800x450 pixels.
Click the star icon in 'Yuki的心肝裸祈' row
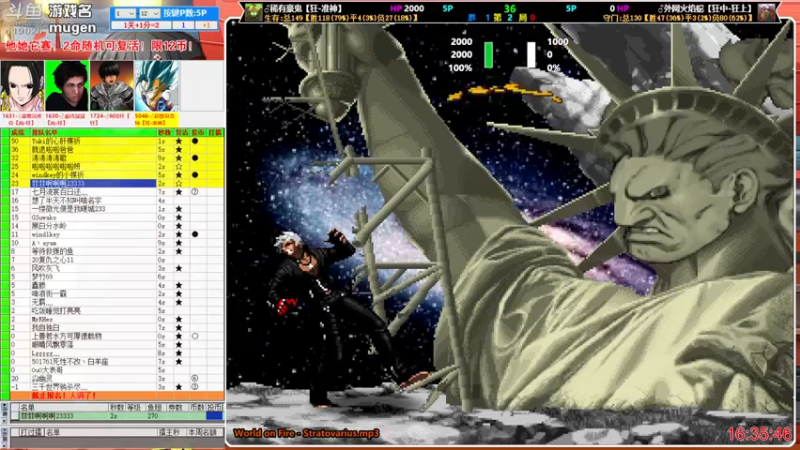pyautogui.click(x=179, y=141)
